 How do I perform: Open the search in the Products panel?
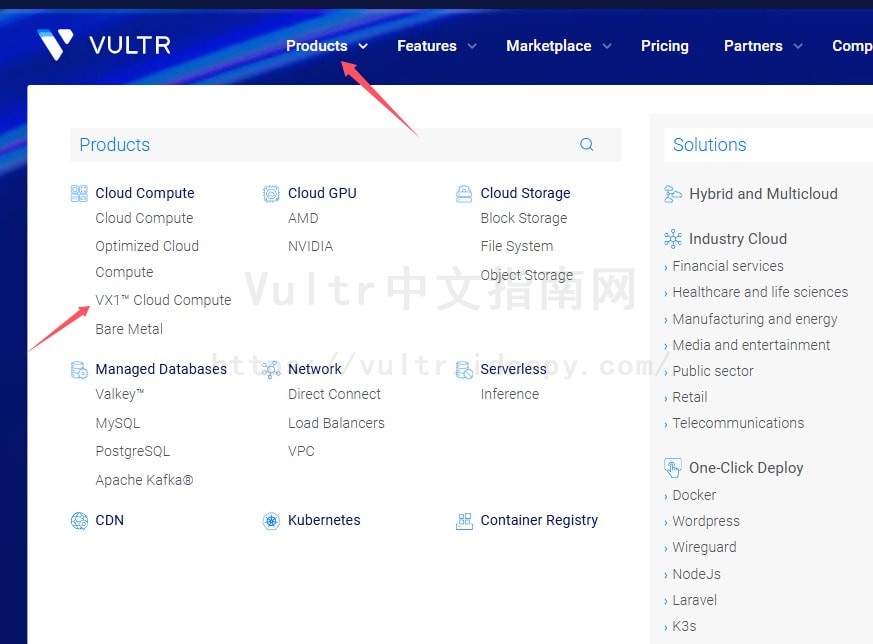point(586,144)
